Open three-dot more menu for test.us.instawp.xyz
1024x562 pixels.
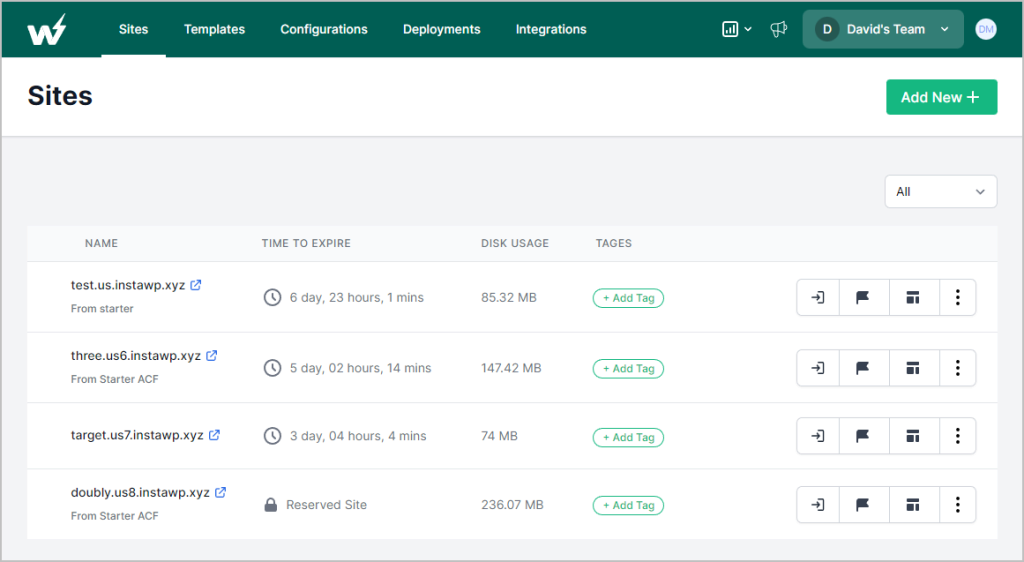point(957,298)
